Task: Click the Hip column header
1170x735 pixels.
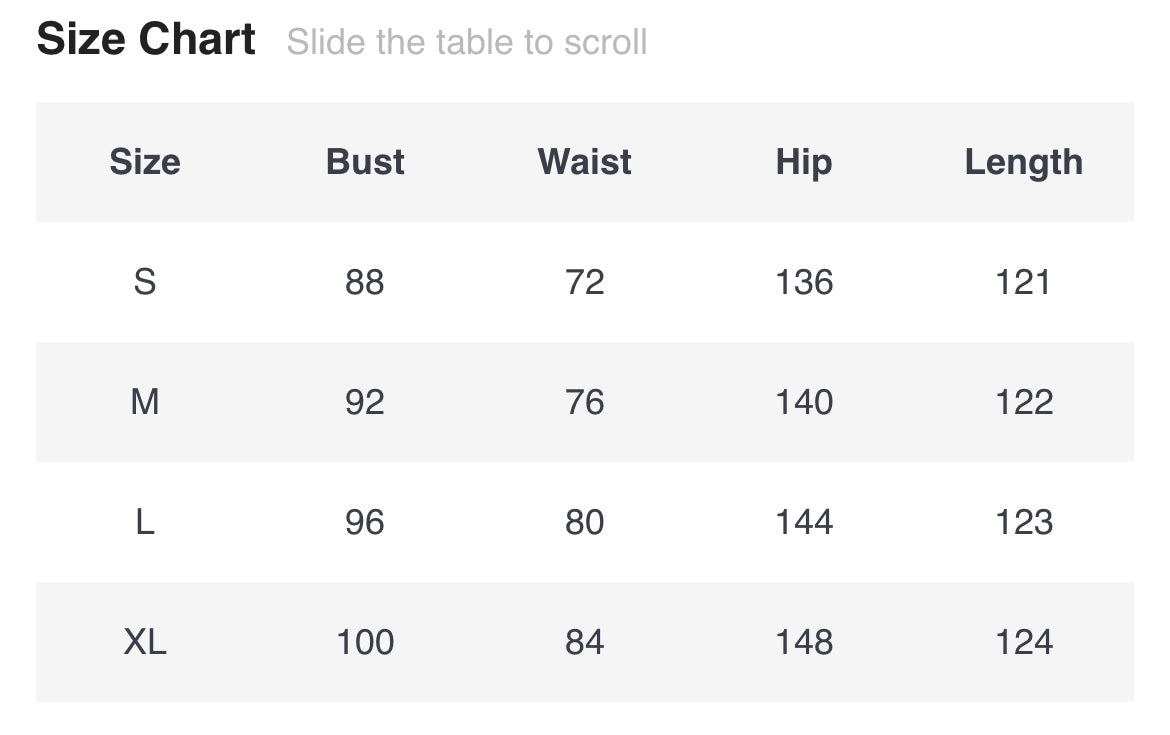Action: tap(804, 162)
